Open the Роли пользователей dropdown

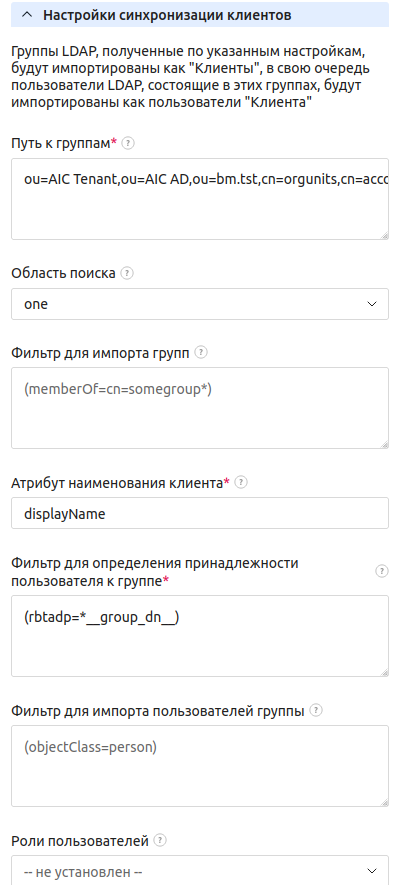click(x=200, y=870)
